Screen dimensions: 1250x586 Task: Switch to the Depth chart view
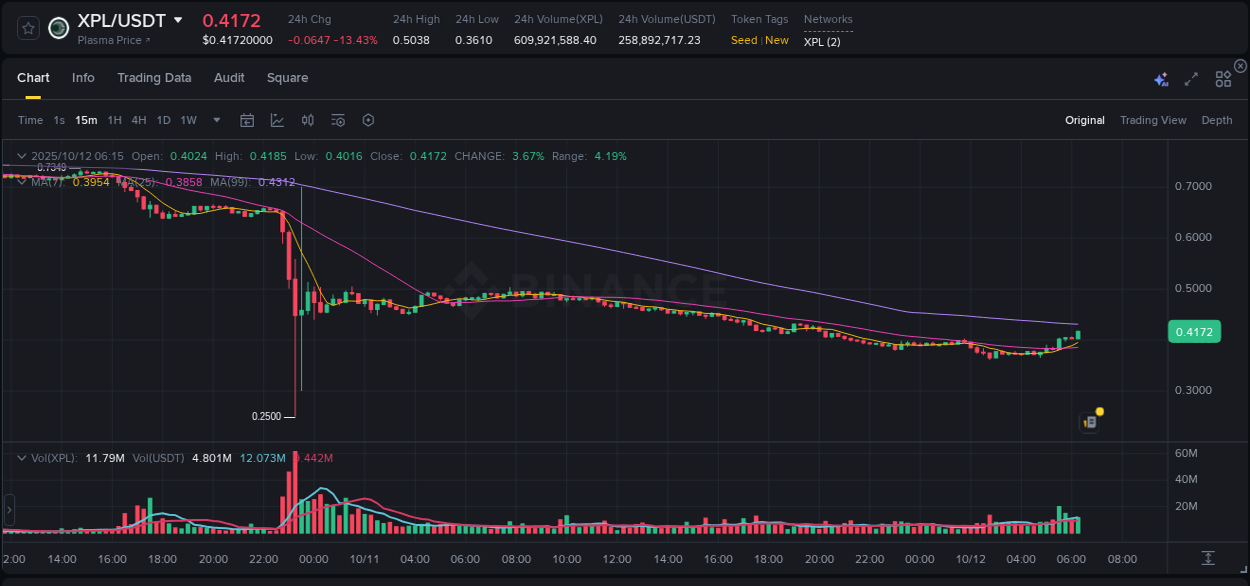pyautogui.click(x=1217, y=120)
